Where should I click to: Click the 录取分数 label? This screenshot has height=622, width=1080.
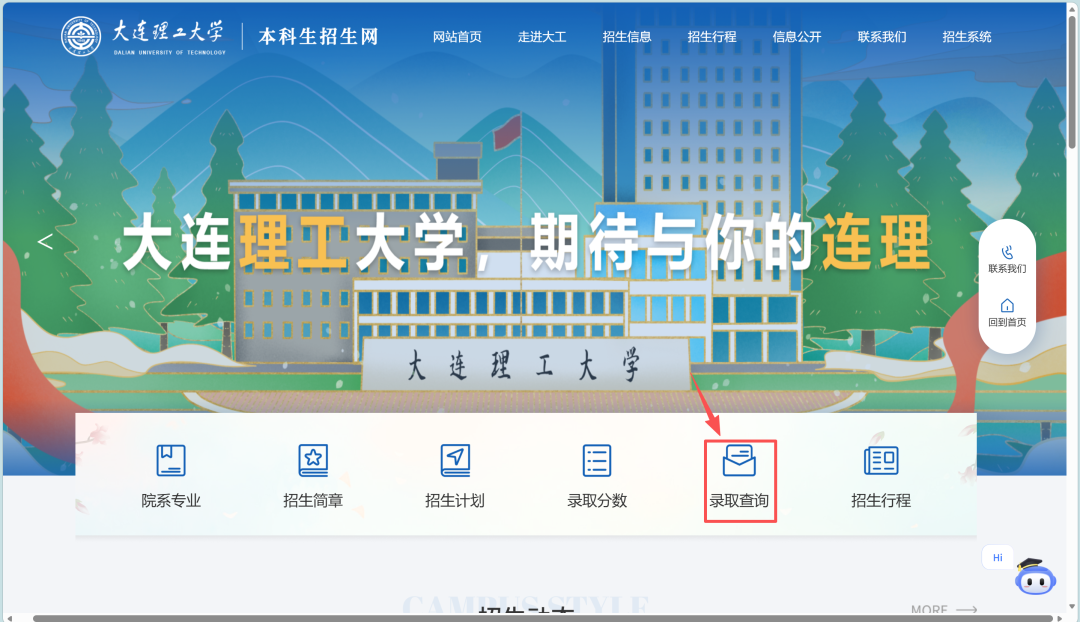597,501
